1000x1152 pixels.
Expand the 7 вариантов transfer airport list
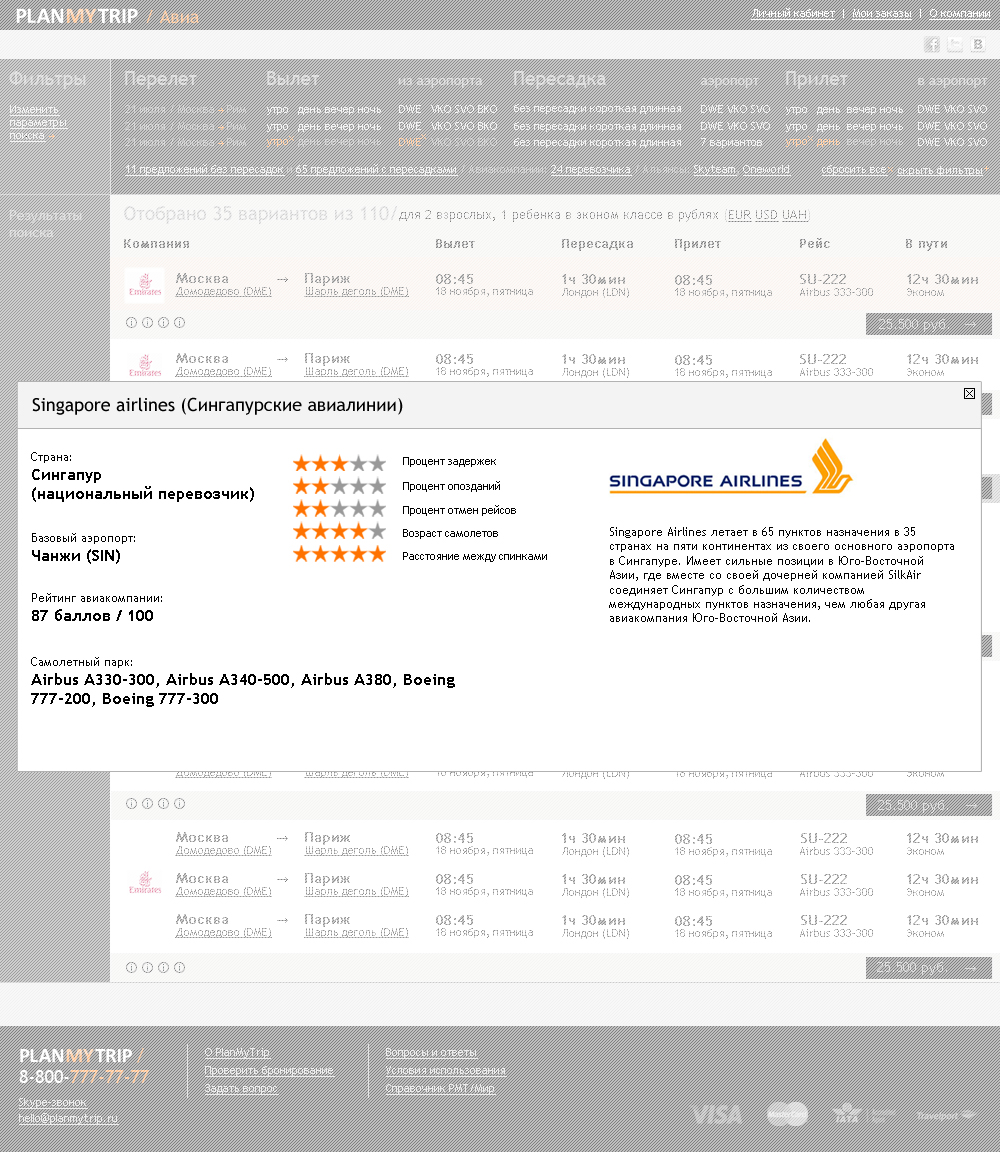point(731,142)
